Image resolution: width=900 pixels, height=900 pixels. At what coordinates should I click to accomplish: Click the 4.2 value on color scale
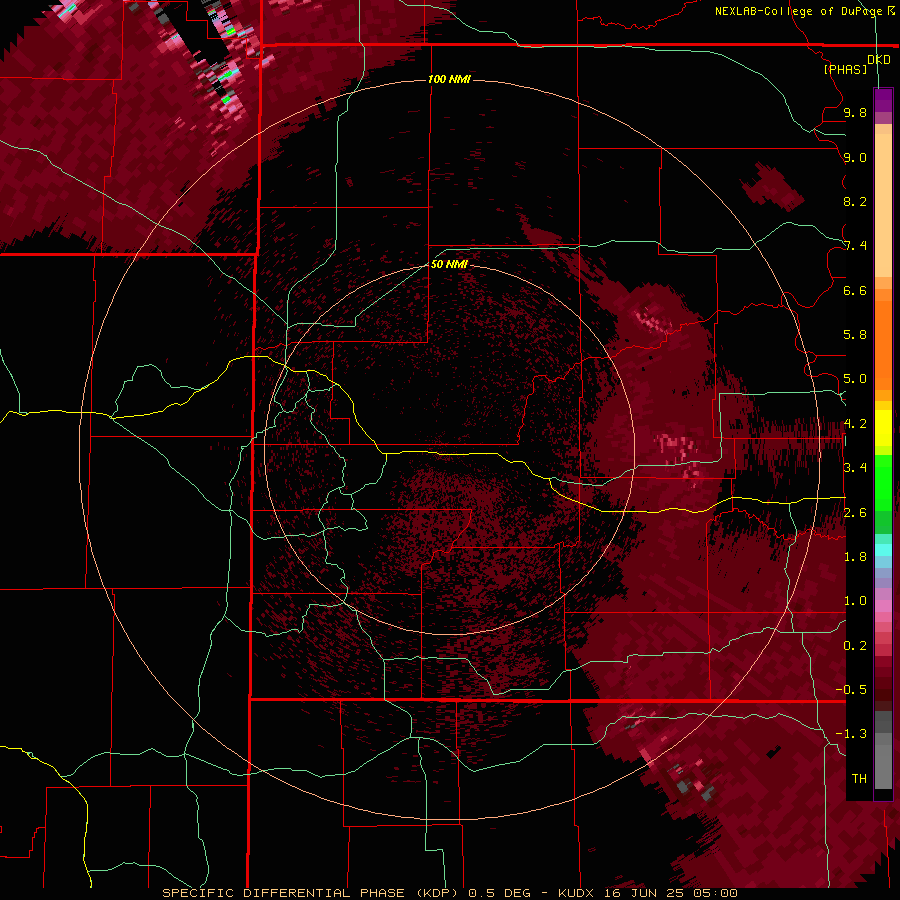pos(855,424)
